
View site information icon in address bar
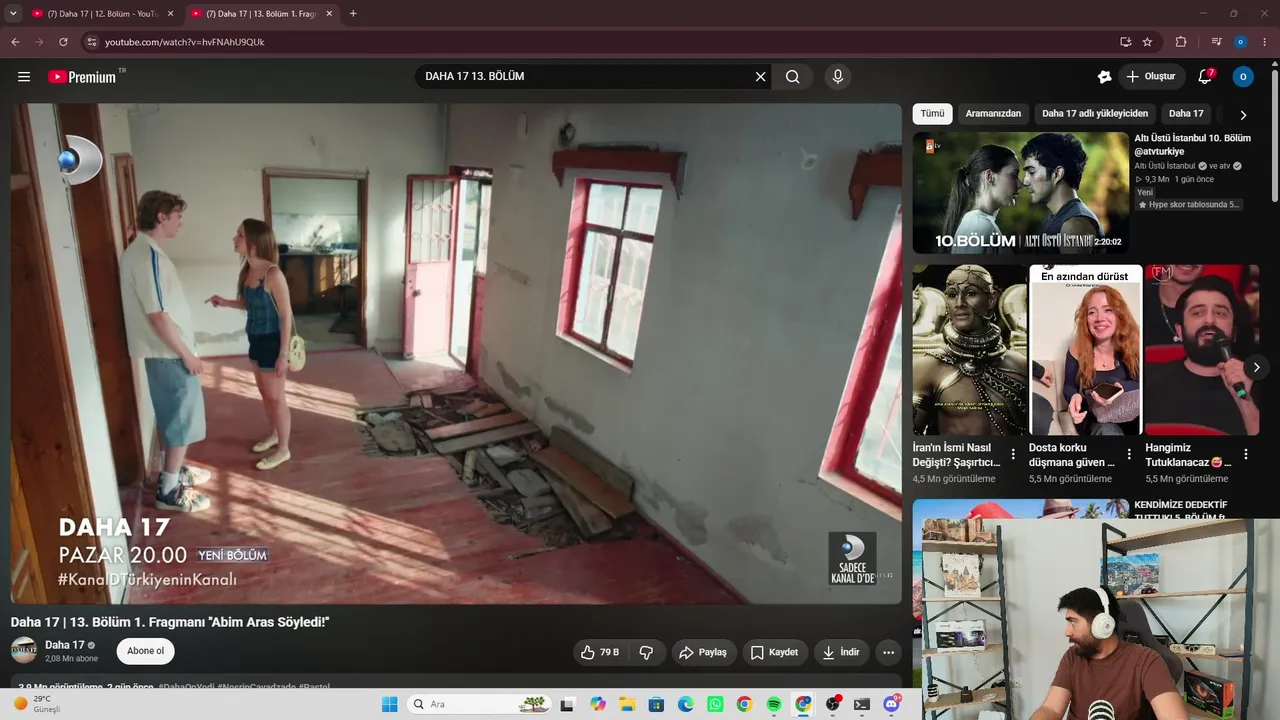(x=91, y=42)
